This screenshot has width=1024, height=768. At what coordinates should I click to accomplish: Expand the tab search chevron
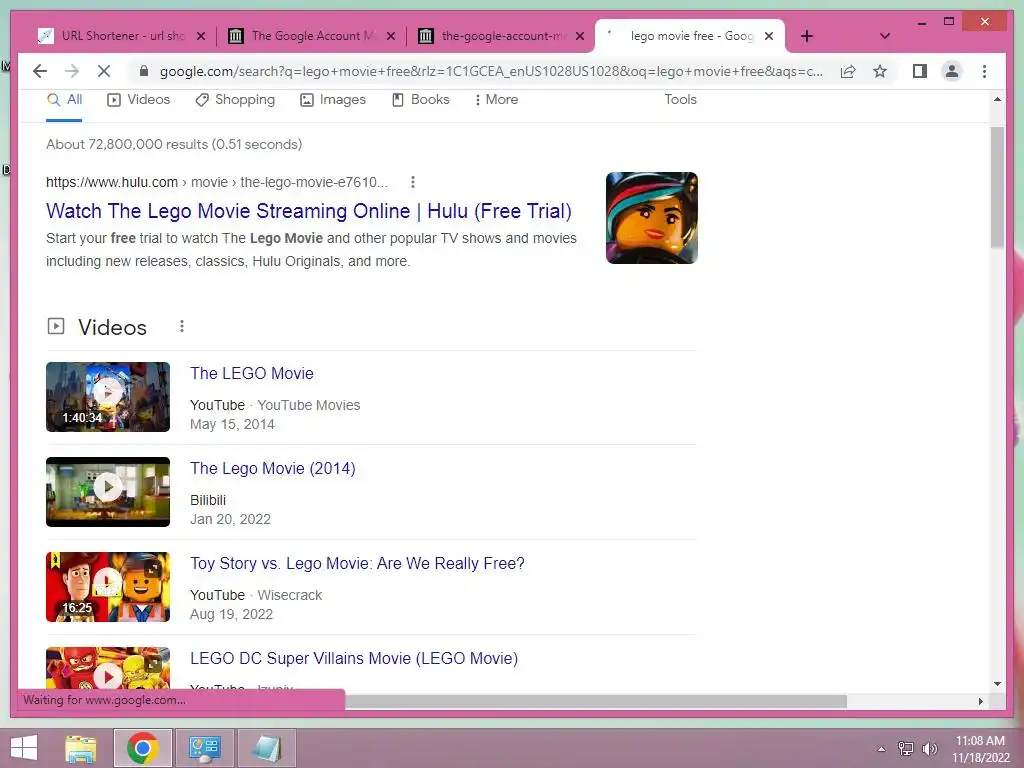coord(884,36)
